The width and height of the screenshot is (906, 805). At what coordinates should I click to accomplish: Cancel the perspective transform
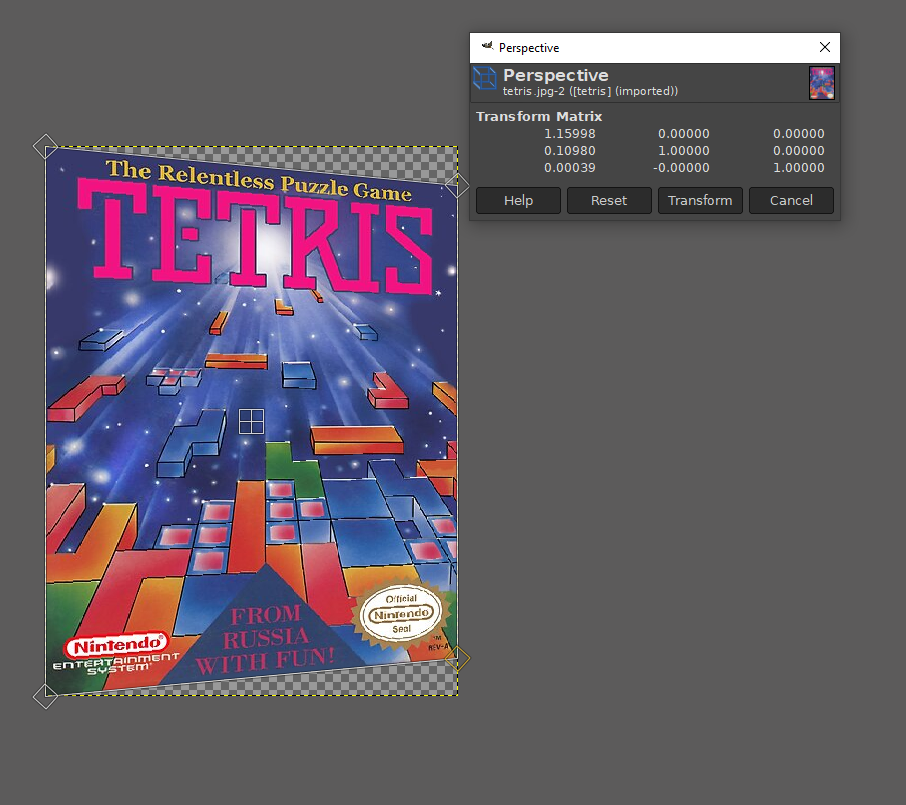pos(791,200)
